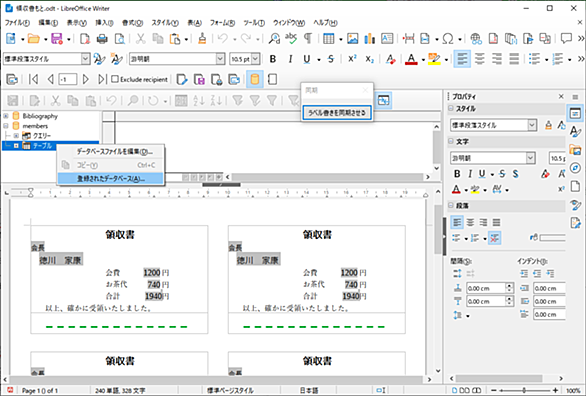Open the ファイル menu
Image resolution: width=586 pixels, height=396 pixels.
17,23
